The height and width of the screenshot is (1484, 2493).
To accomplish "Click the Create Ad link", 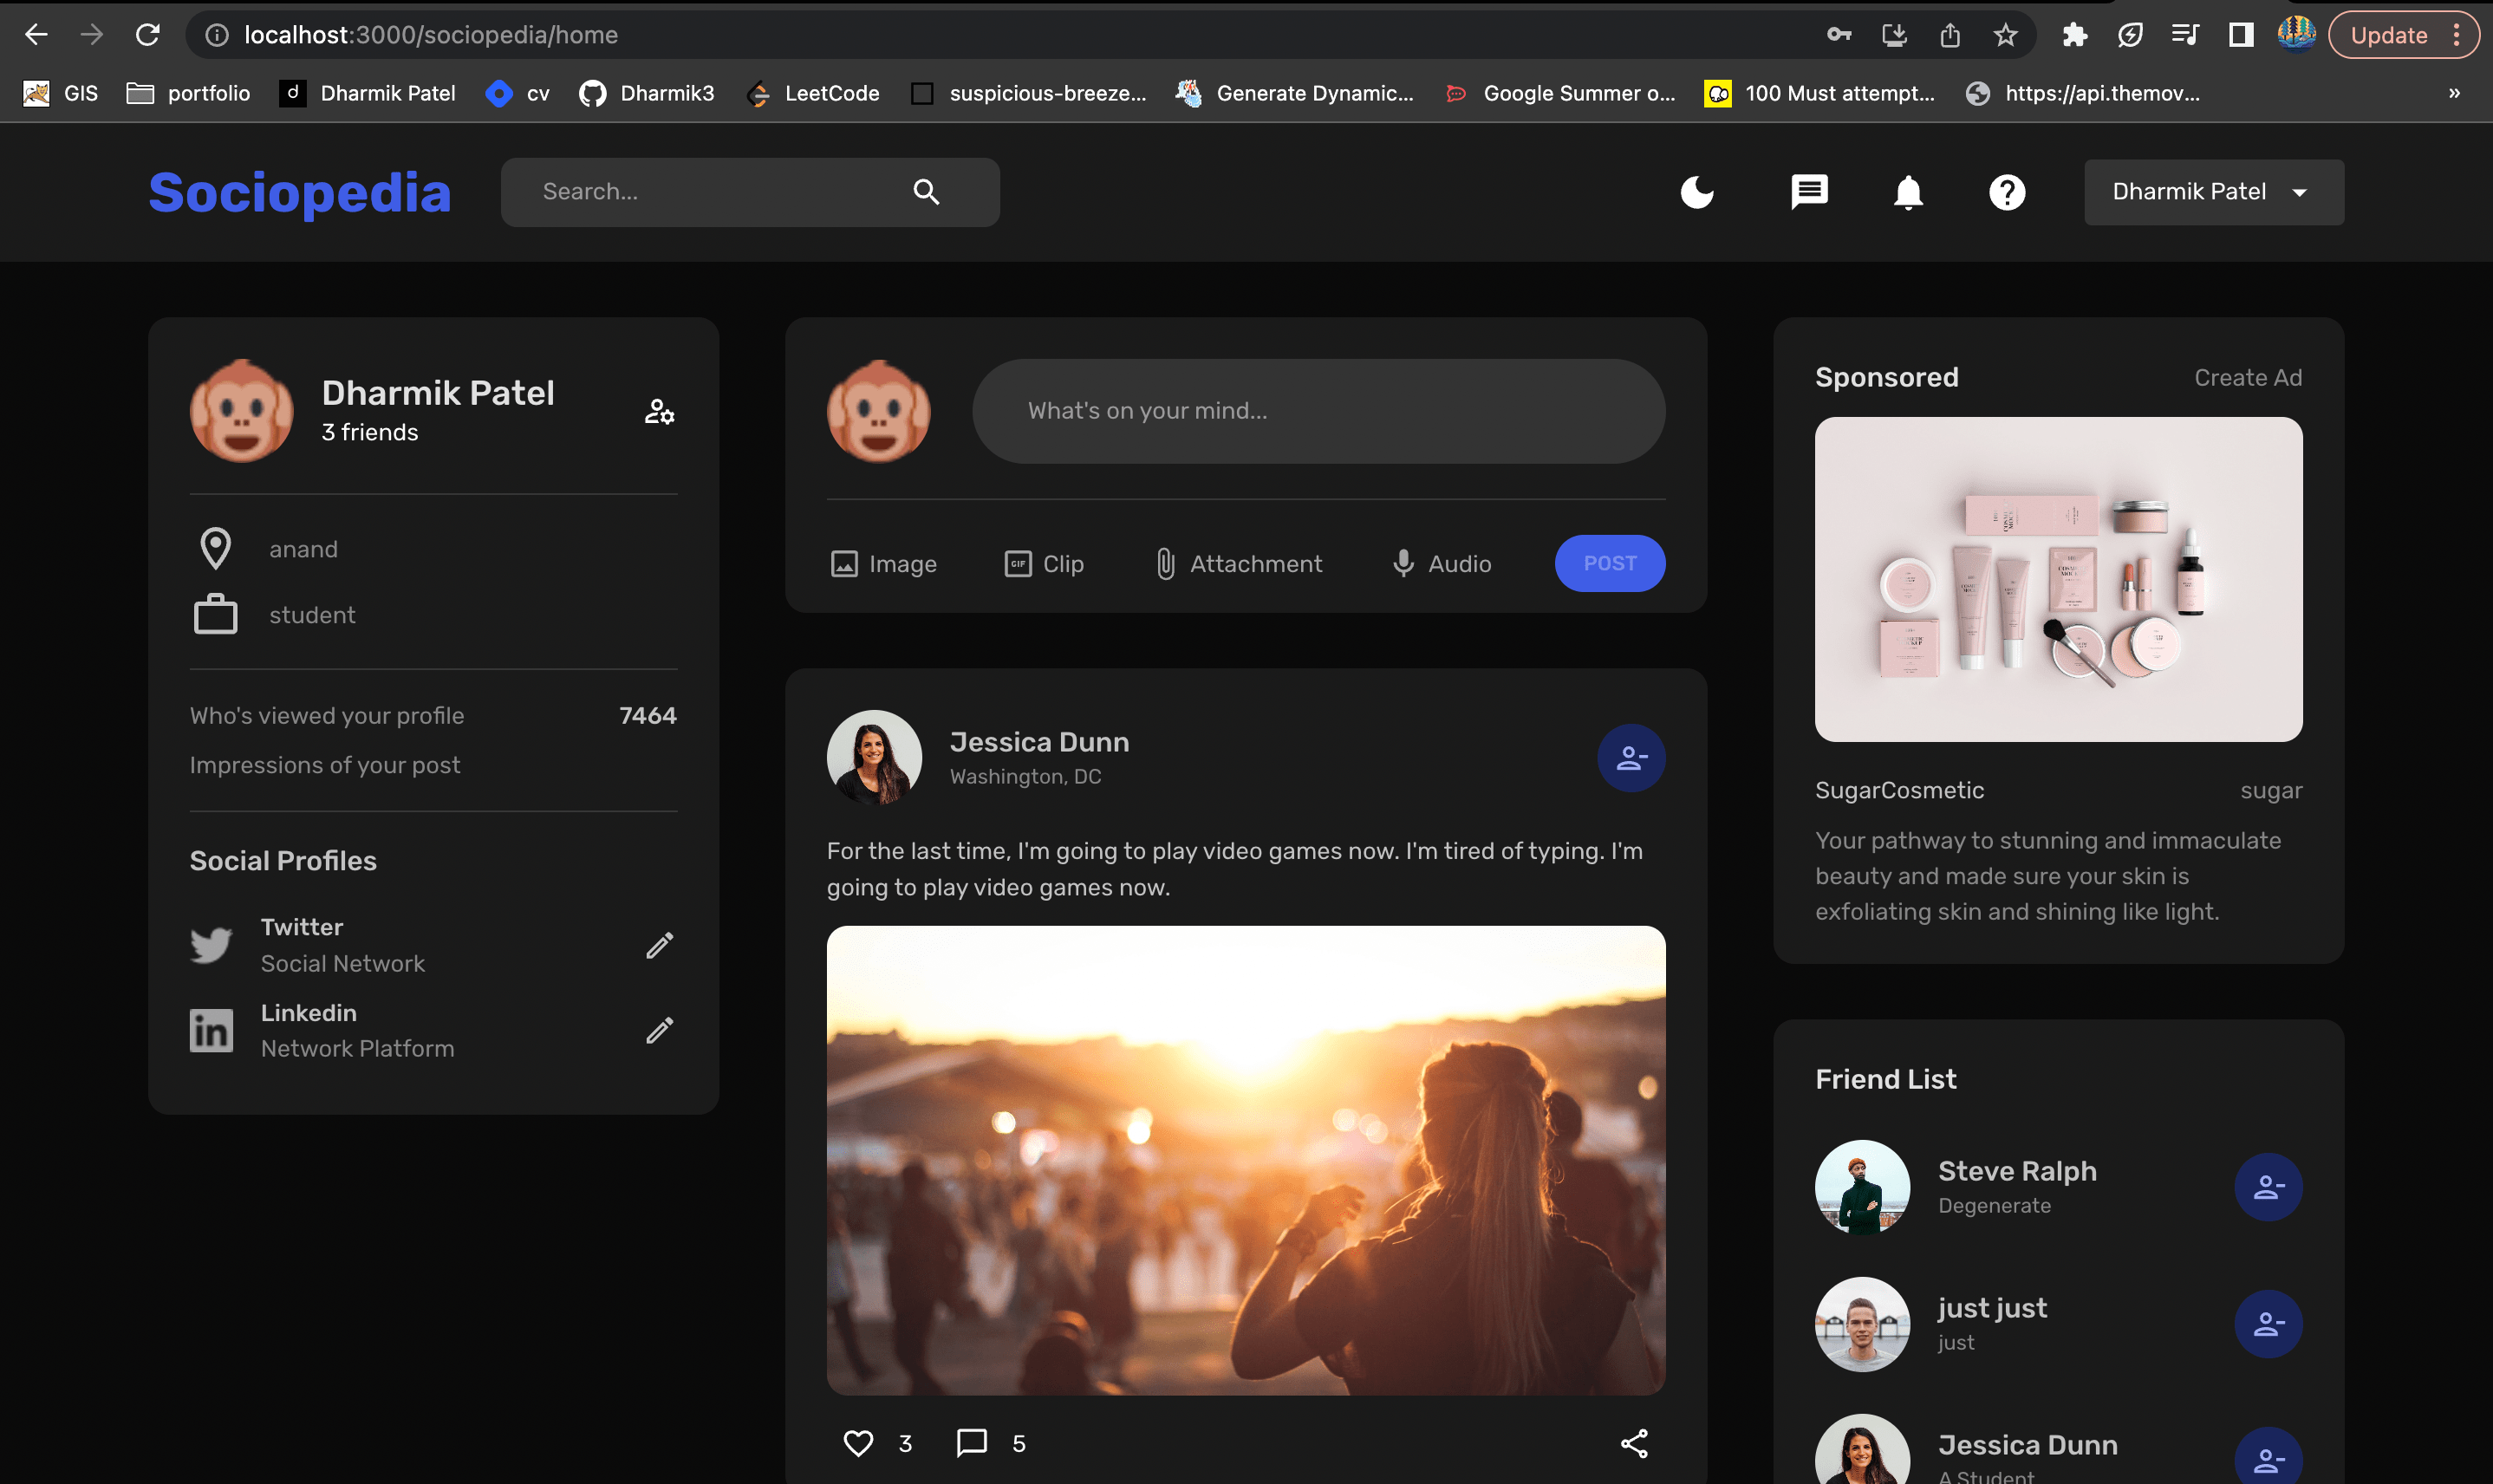I will (2247, 377).
